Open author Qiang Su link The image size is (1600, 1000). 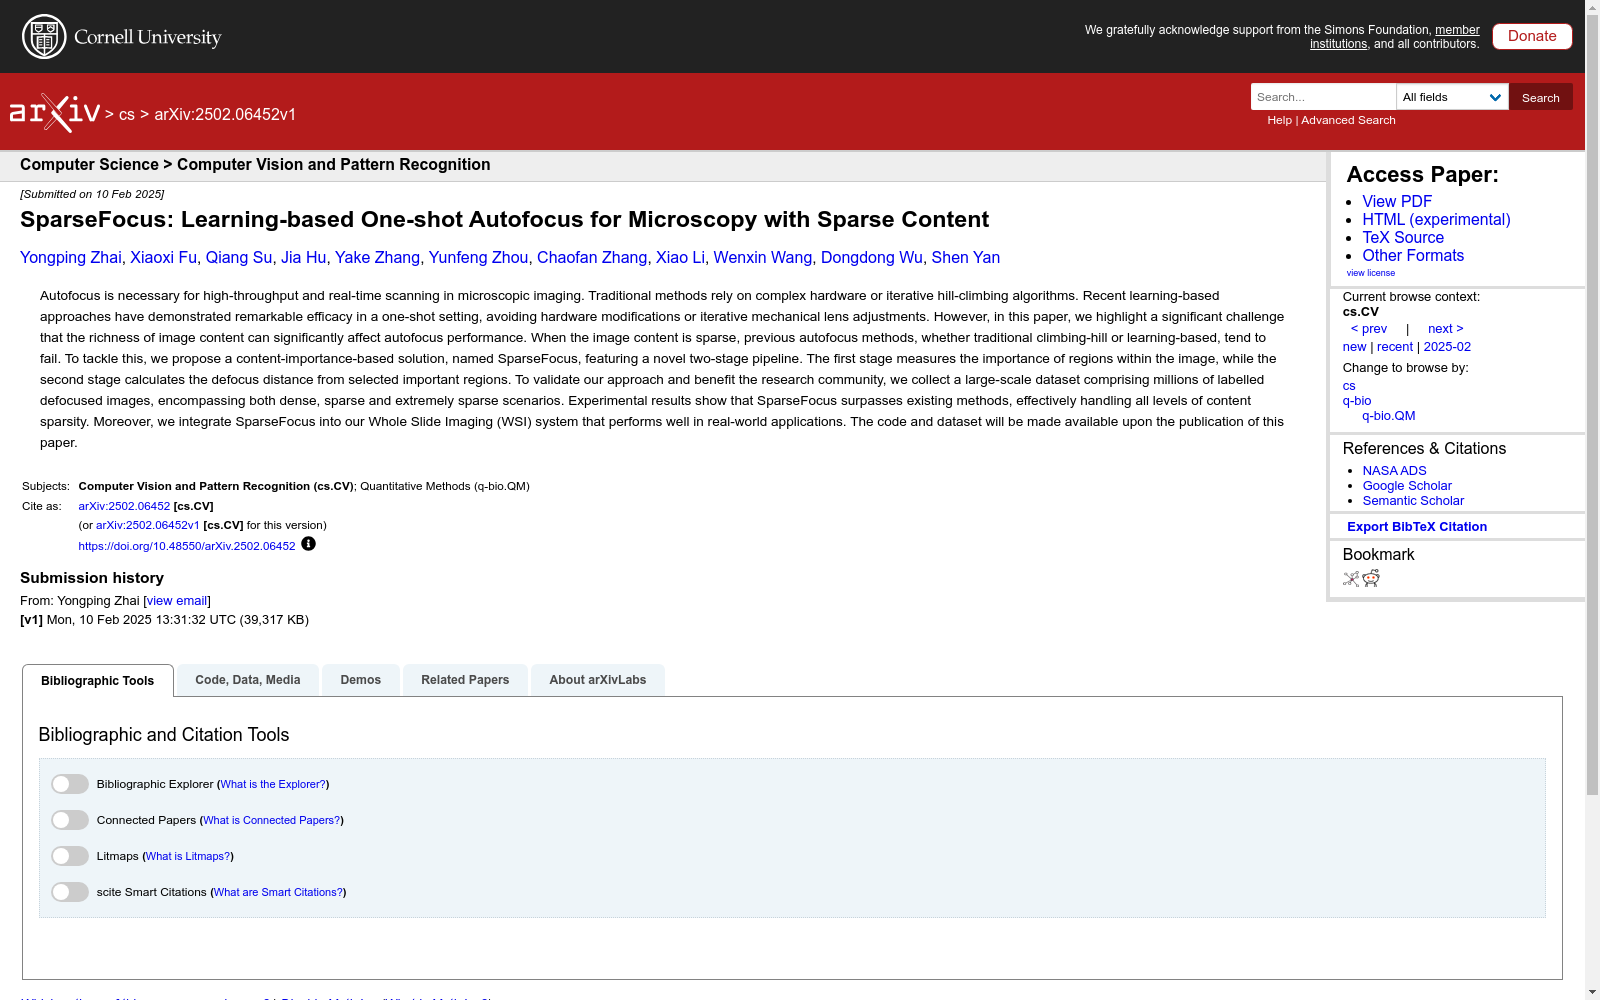239,258
